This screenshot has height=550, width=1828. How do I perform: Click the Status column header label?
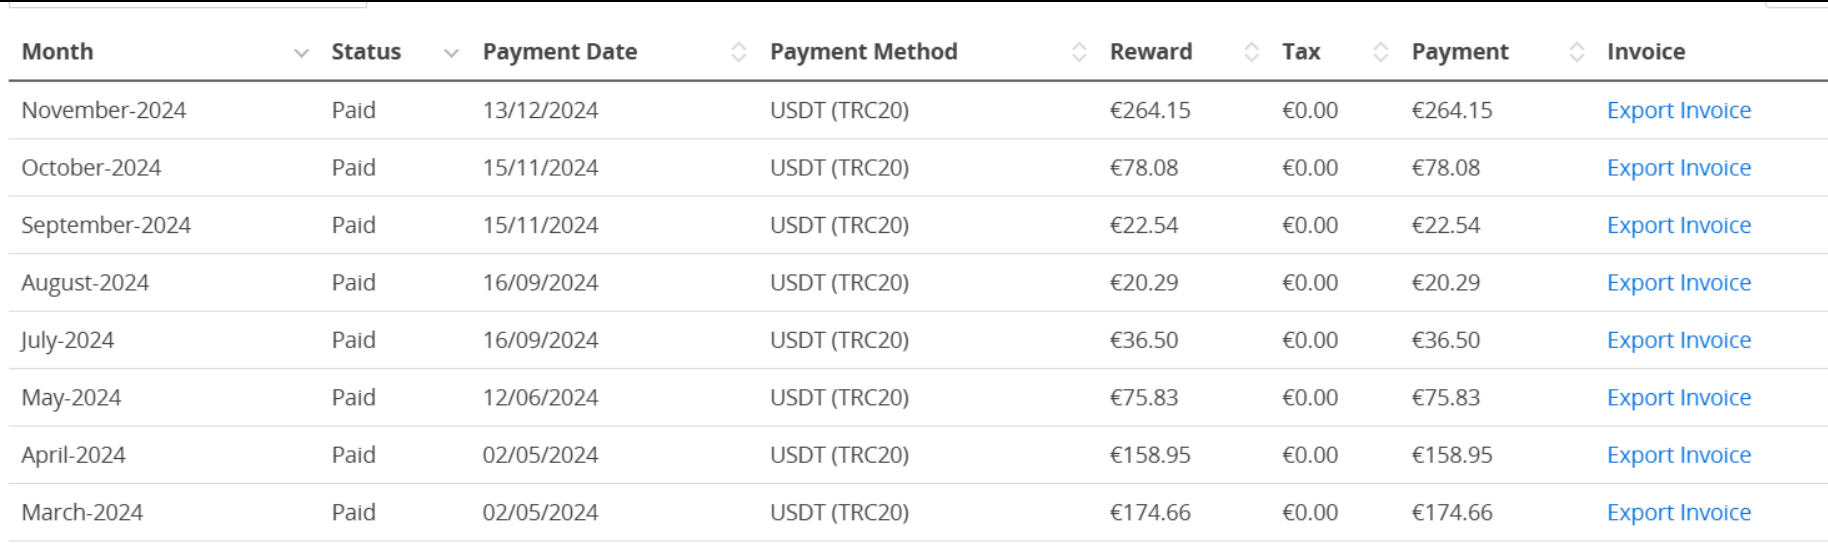[x=366, y=52]
